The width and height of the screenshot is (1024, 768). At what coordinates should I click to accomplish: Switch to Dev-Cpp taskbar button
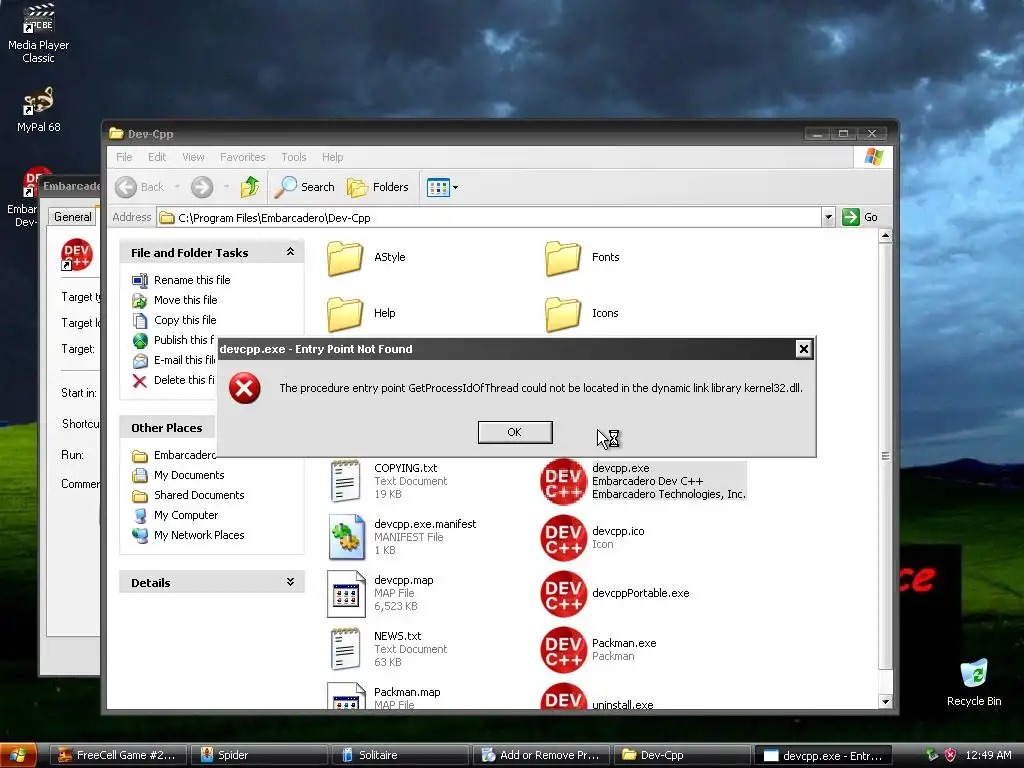(x=683, y=756)
